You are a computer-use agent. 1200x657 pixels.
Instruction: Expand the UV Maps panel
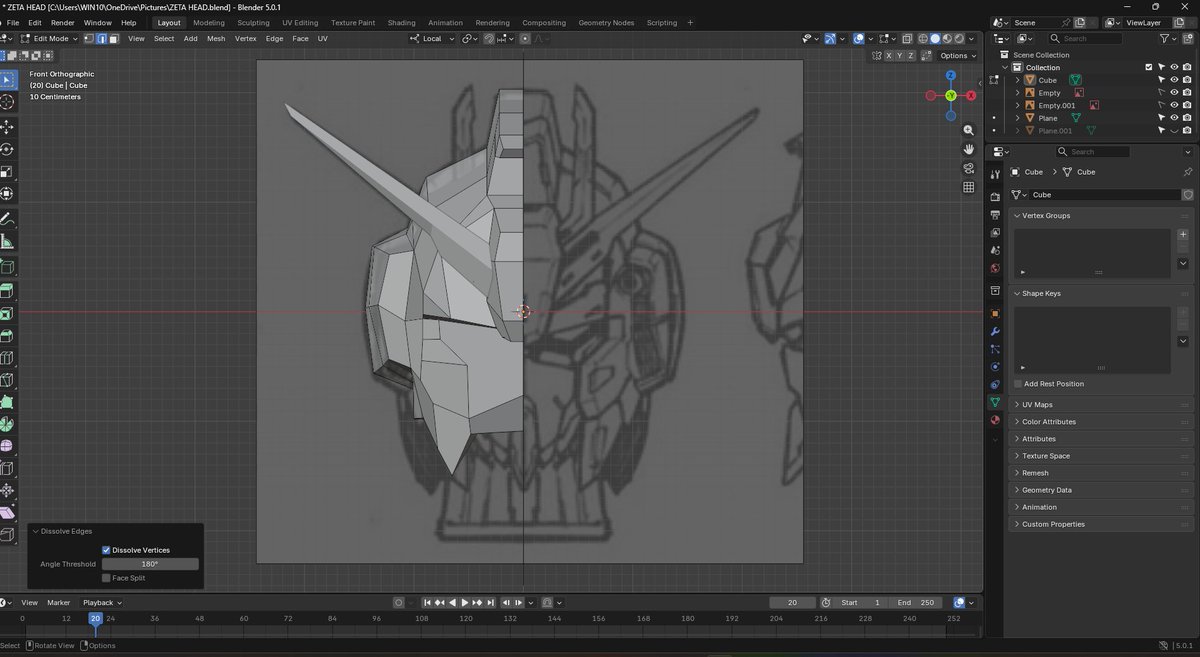1037,405
